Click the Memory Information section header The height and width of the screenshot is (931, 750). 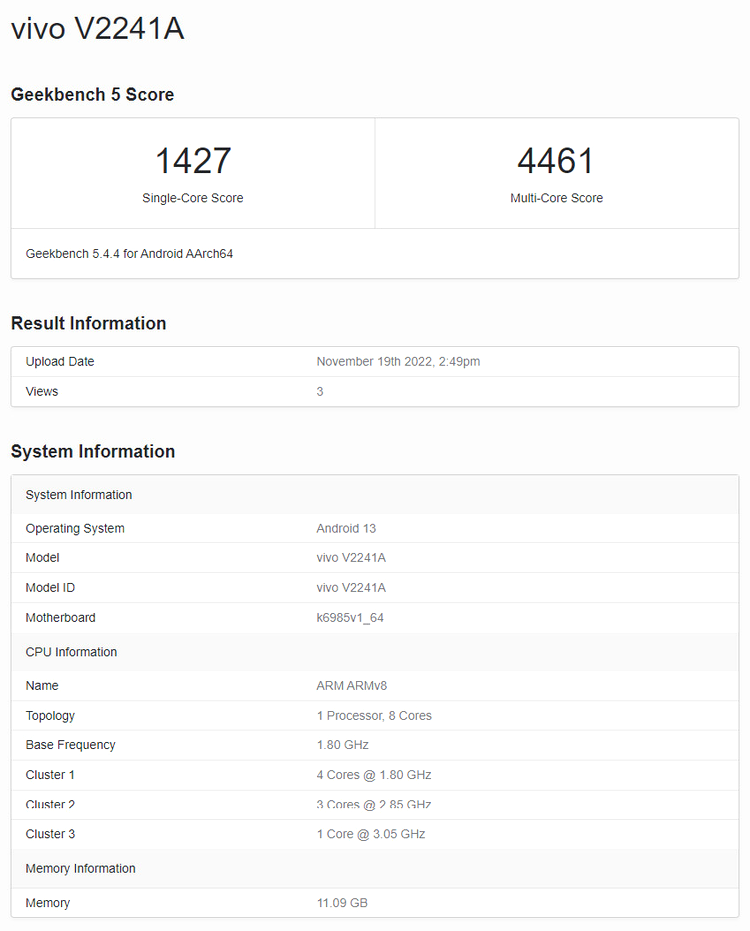pos(375,869)
